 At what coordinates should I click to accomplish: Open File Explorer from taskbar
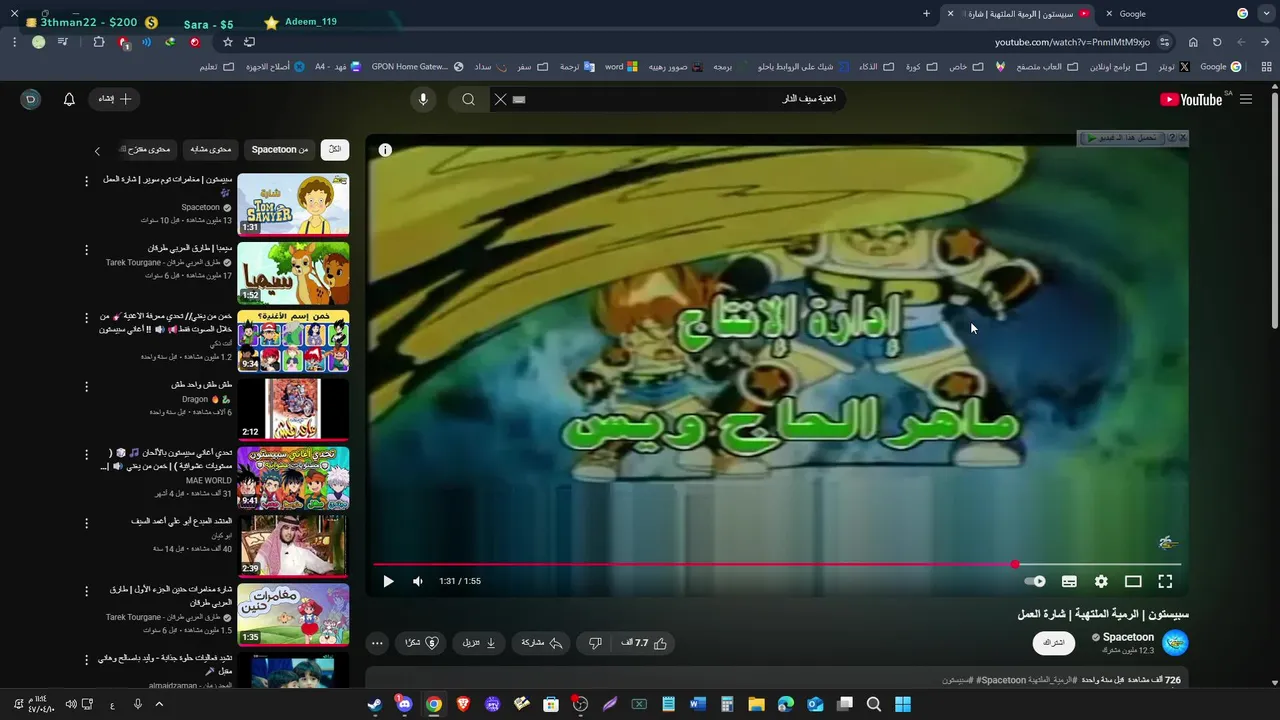pos(756,704)
